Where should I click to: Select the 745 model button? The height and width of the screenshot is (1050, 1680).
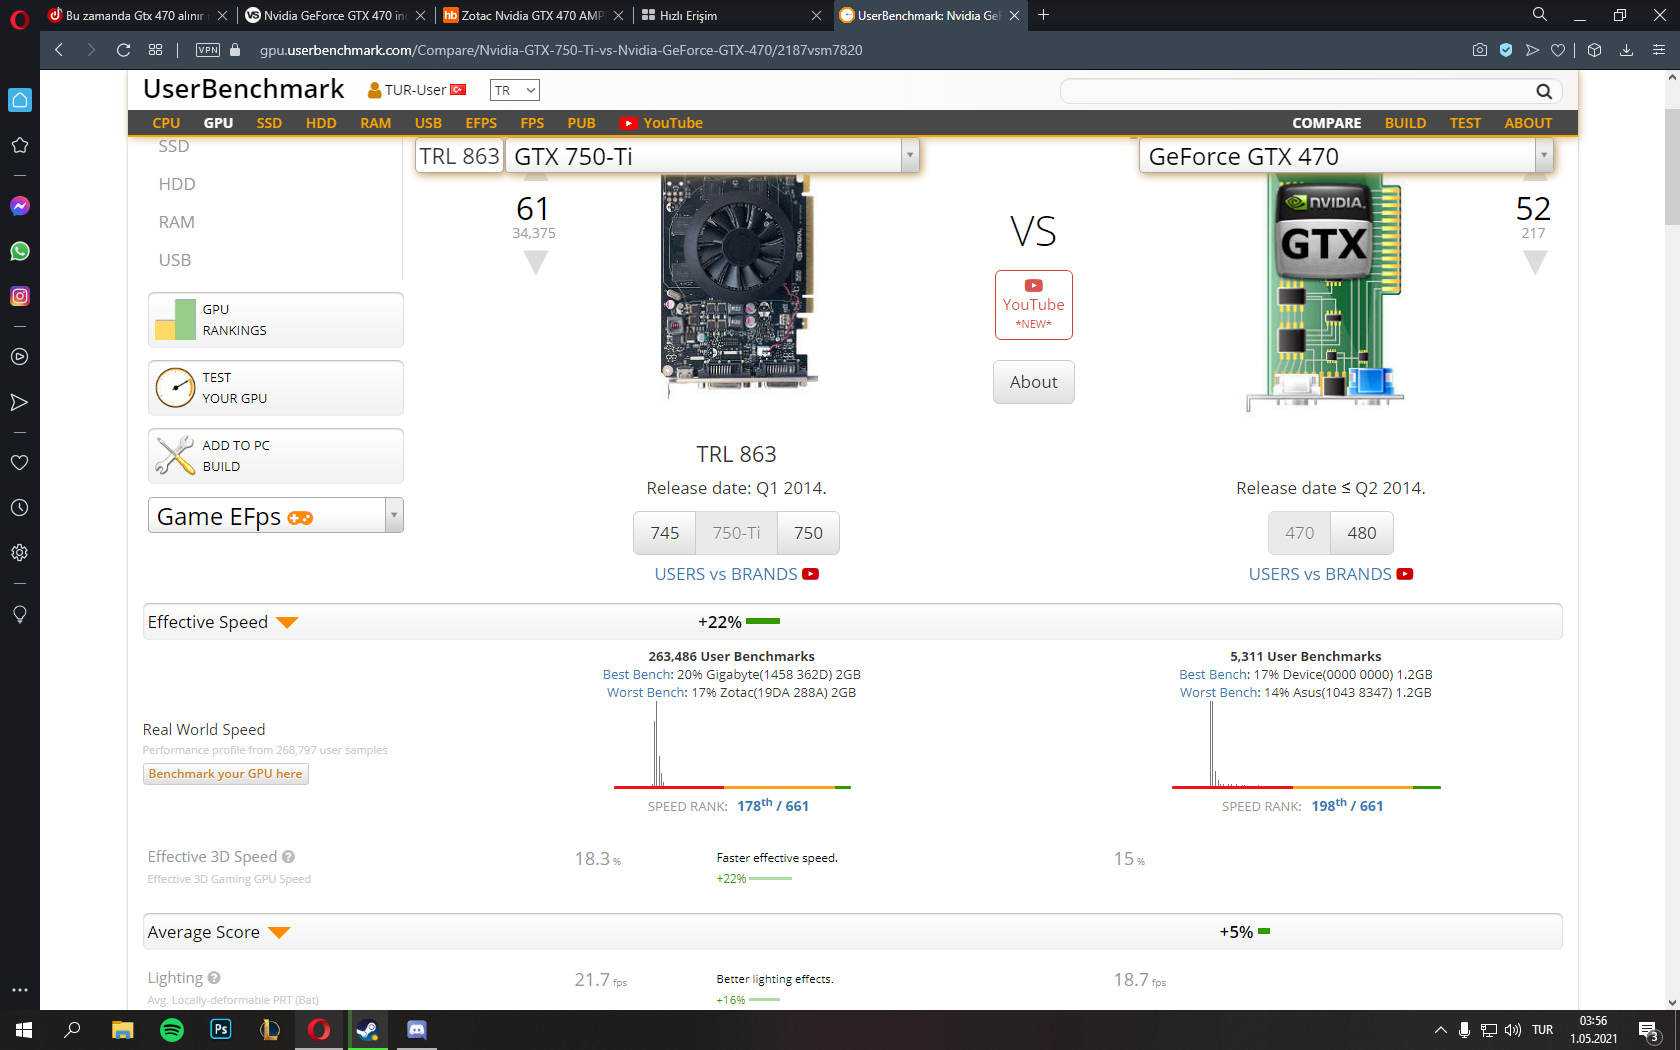point(665,533)
